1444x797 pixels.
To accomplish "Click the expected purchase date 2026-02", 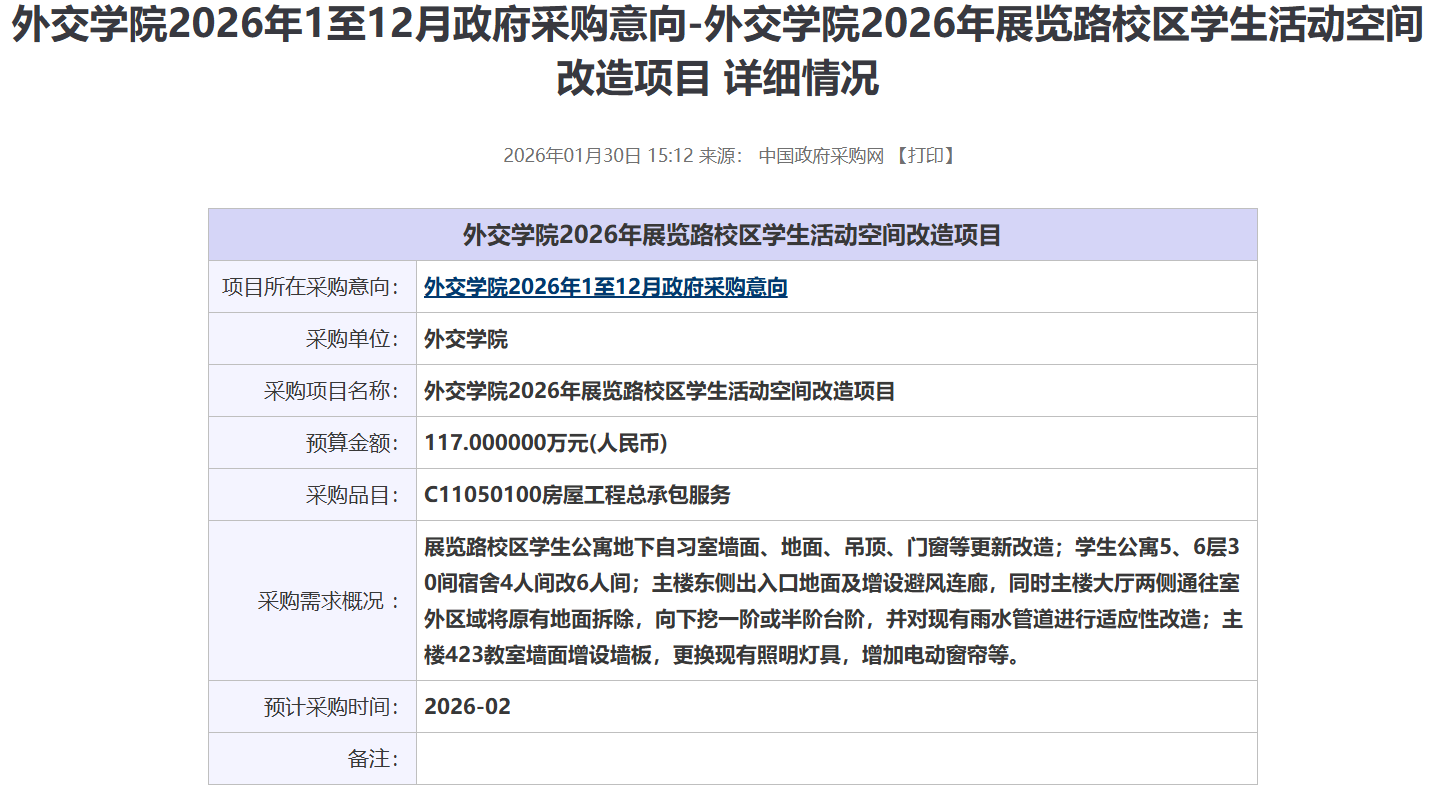I will click(x=467, y=708).
